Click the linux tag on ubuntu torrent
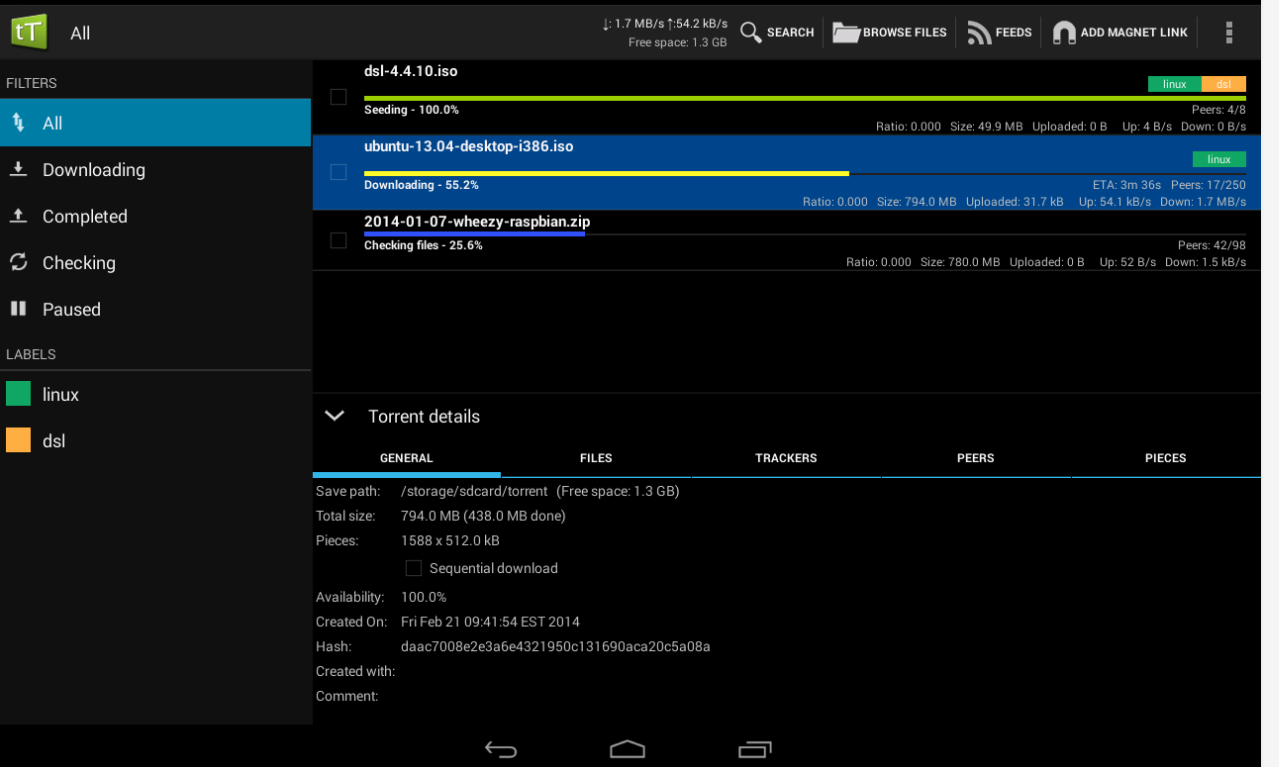Image resolution: width=1279 pixels, height=767 pixels. (x=1219, y=159)
